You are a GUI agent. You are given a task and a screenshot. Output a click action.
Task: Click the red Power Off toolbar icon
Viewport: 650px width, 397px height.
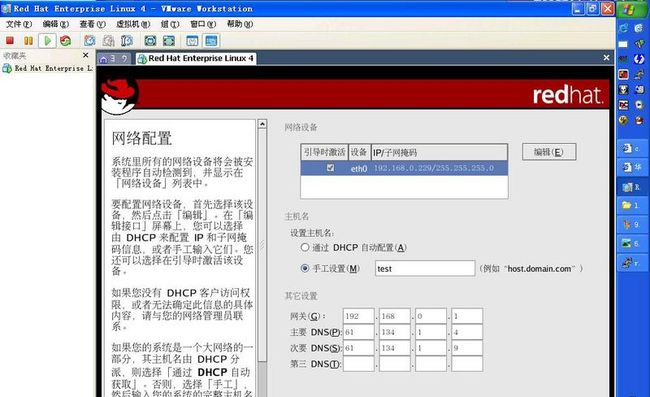click(10, 41)
